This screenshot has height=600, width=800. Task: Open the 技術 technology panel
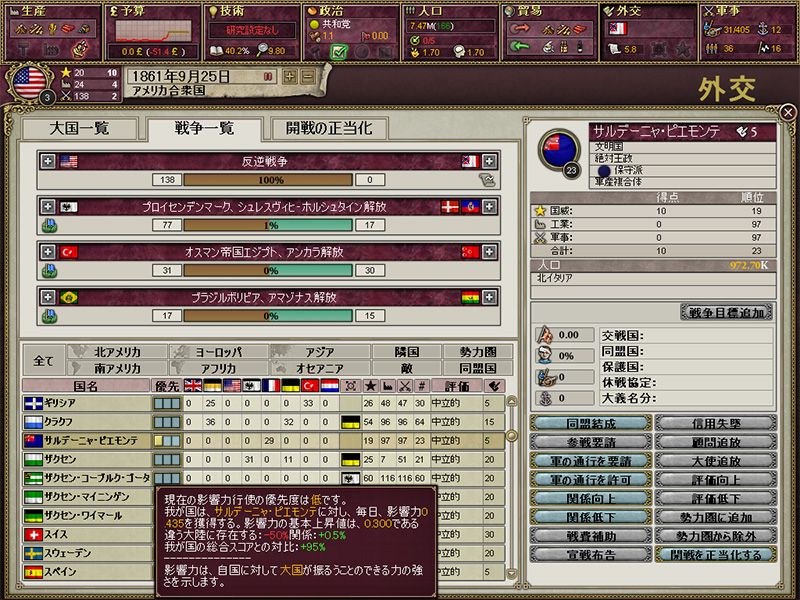[252, 32]
